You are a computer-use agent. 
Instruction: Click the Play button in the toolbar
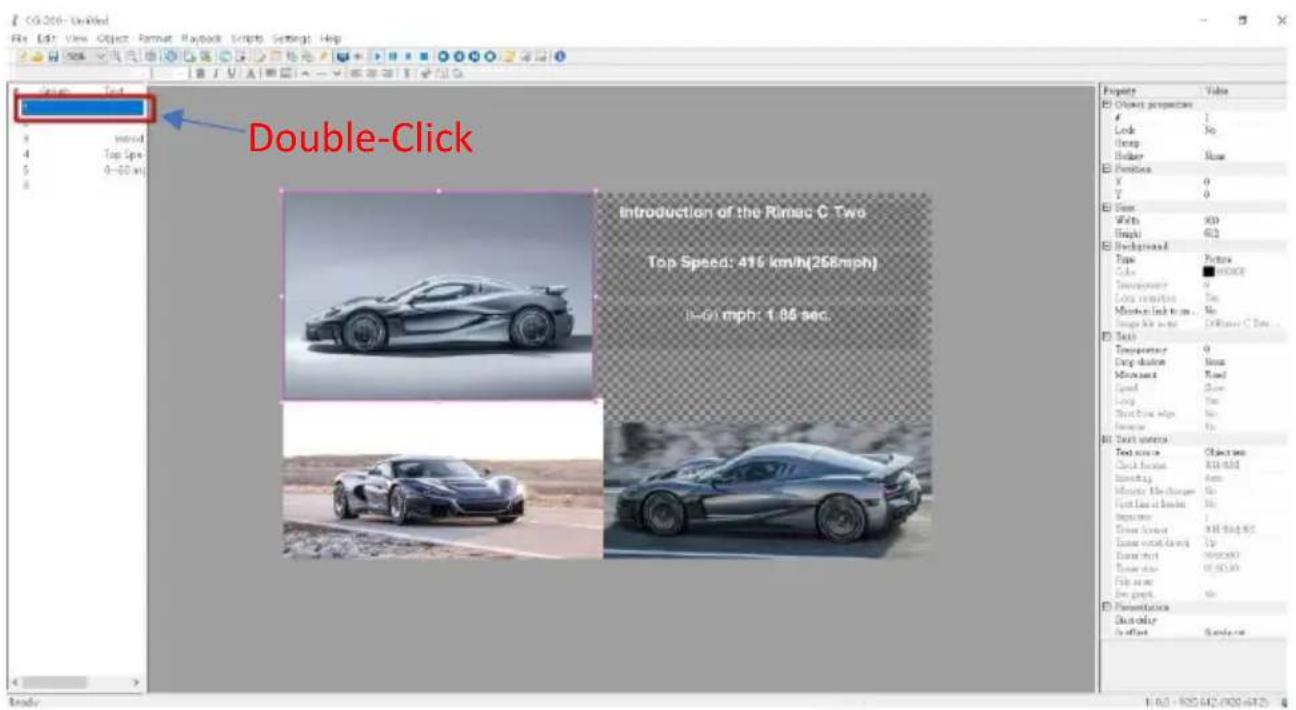coord(378,57)
